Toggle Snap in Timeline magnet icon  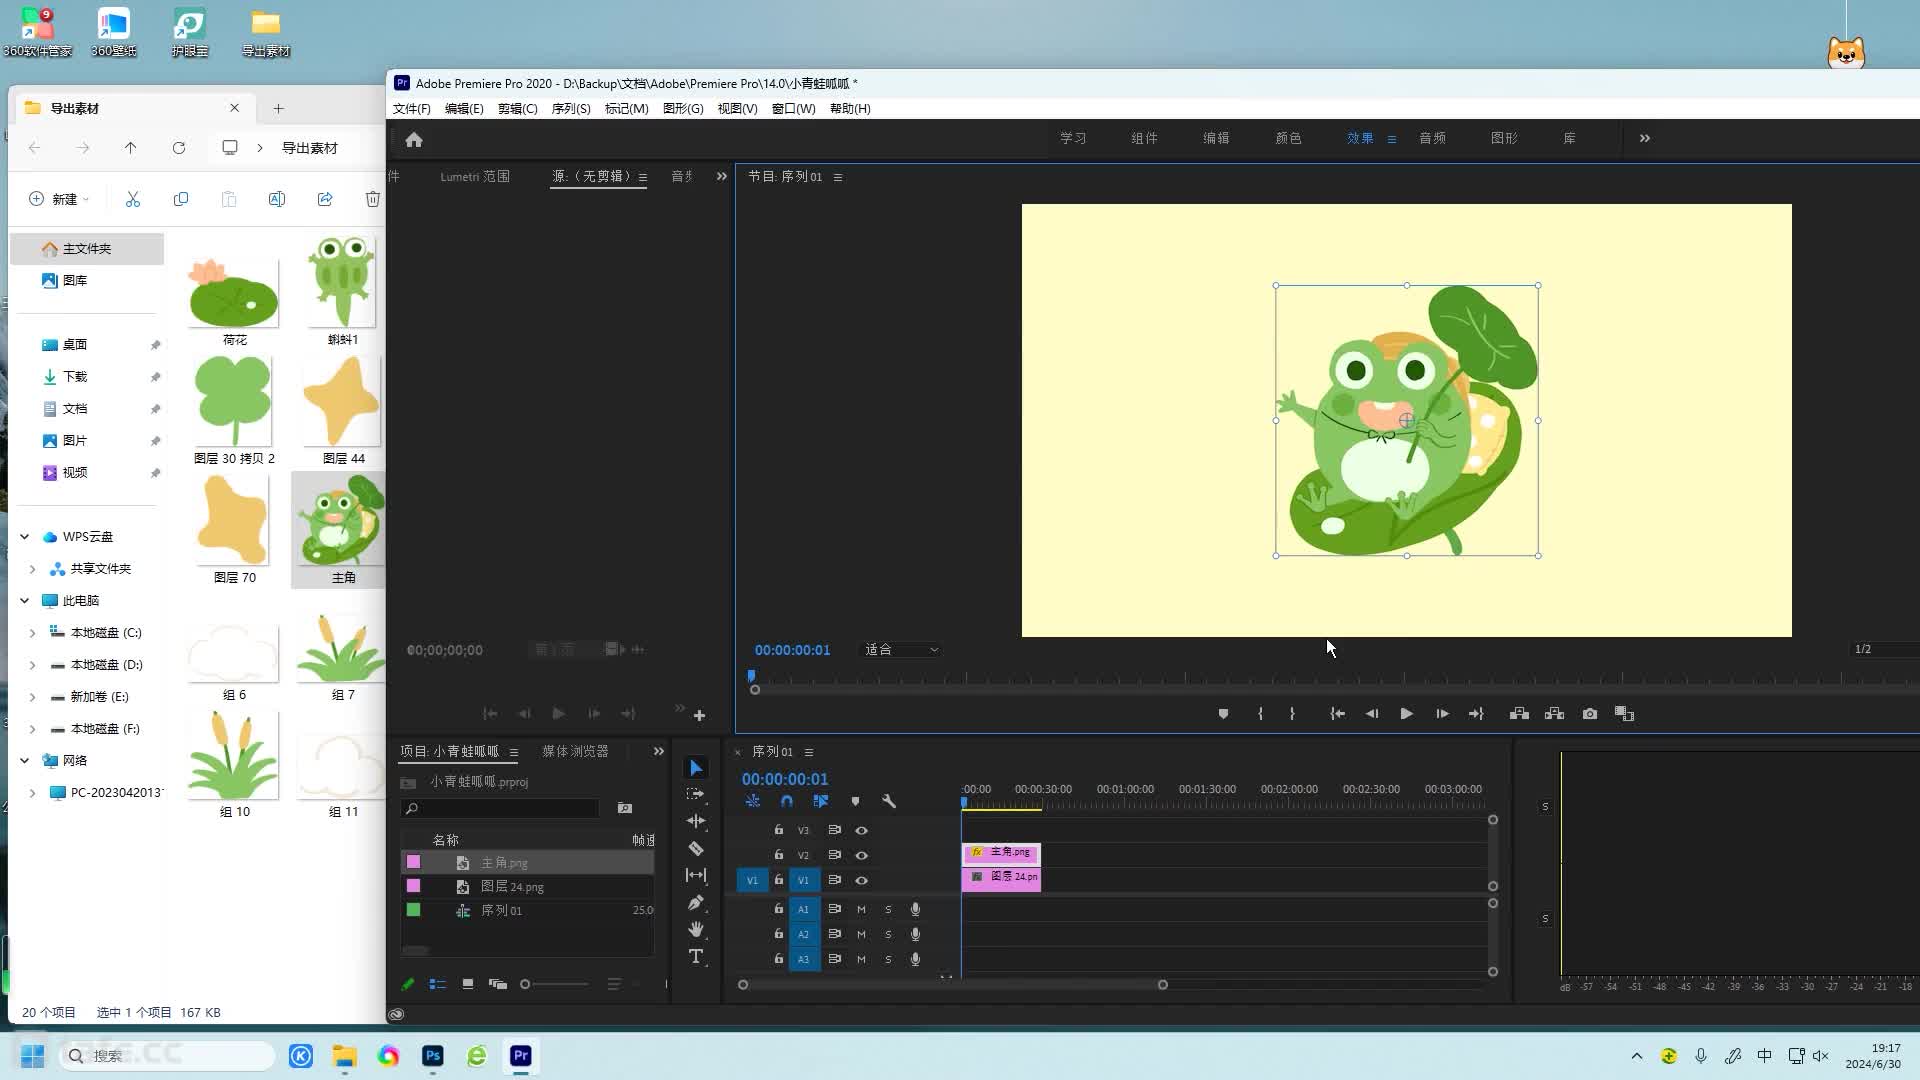787,801
